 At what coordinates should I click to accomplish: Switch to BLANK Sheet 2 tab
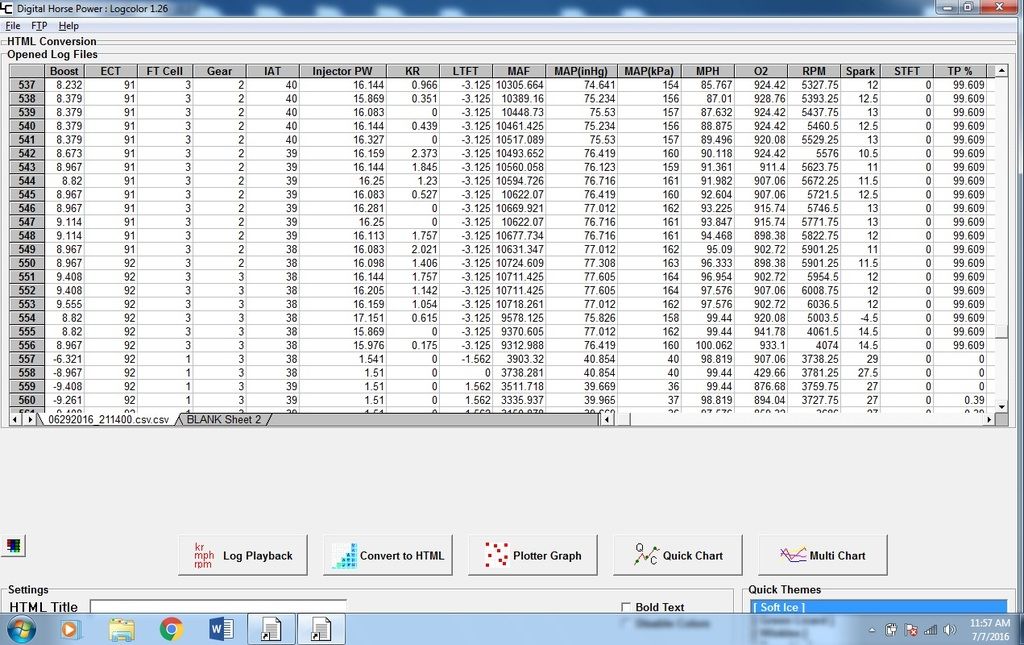[x=223, y=419]
